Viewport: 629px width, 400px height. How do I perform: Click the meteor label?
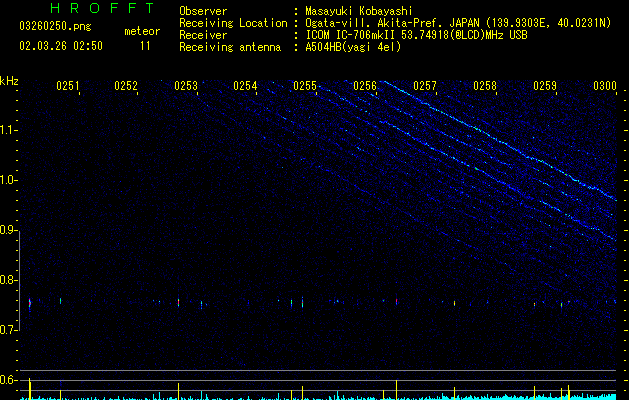pyautogui.click(x=142, y=31)
